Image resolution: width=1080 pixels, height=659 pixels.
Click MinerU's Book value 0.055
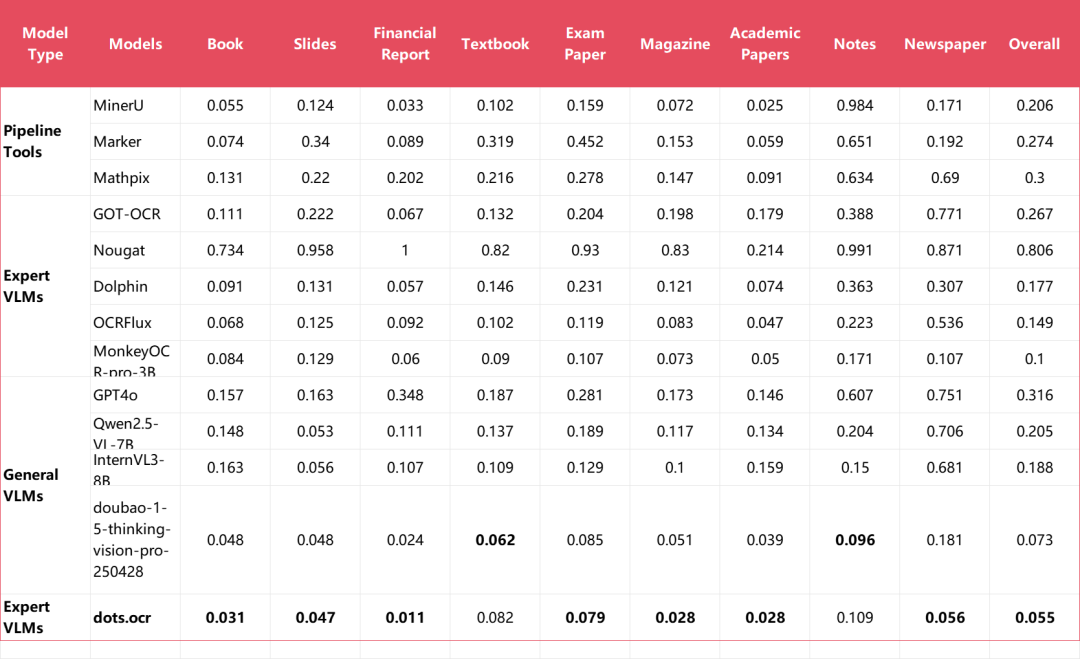pos(225,105)
